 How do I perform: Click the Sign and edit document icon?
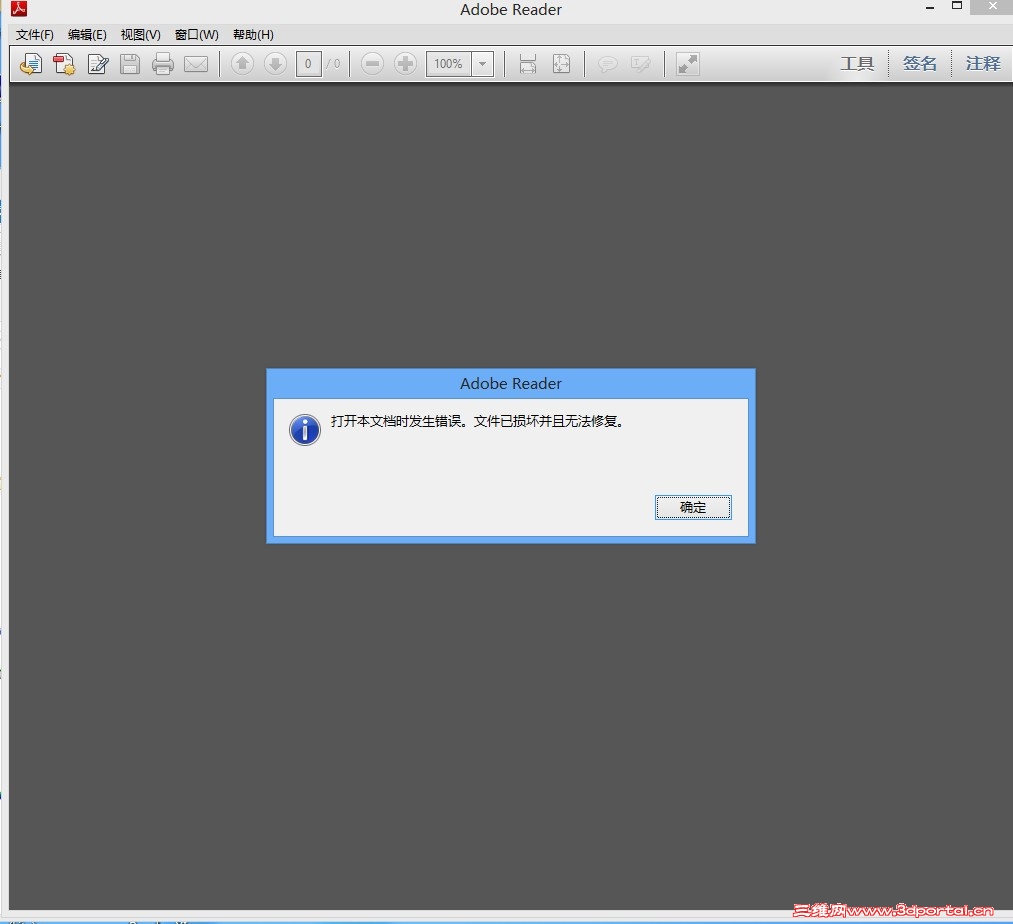tap(98, 64)
